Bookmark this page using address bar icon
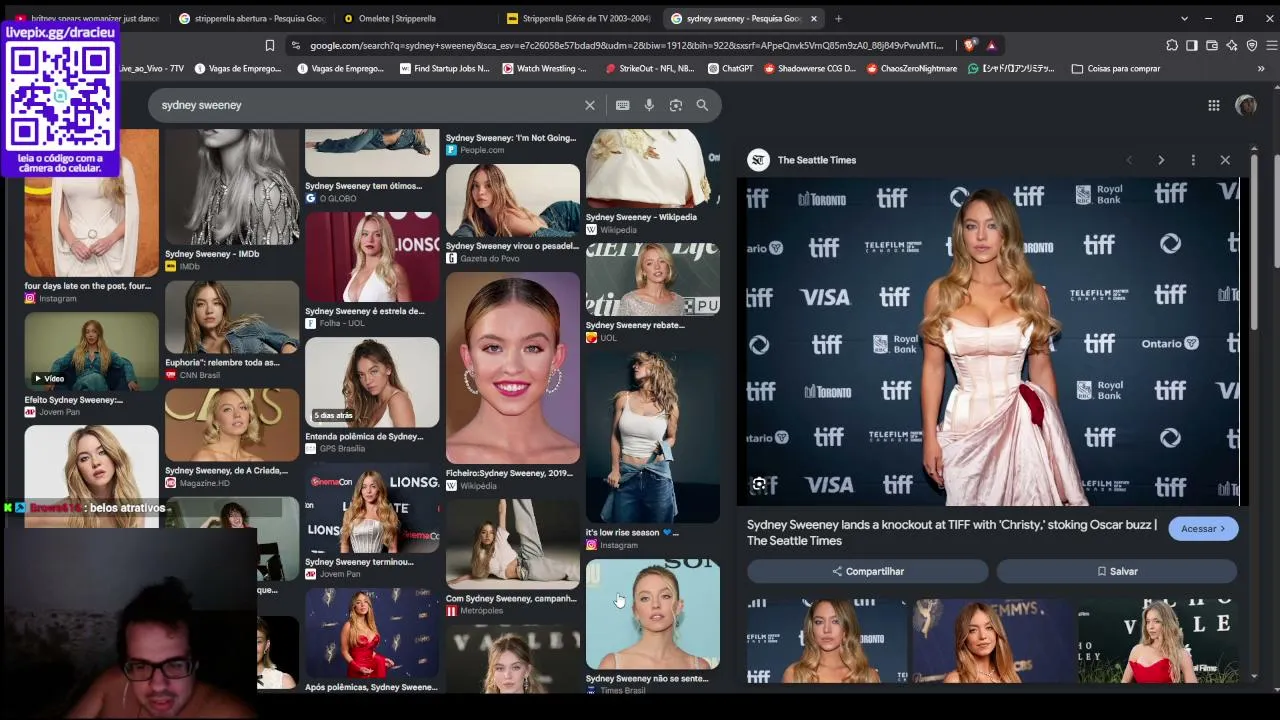The width and height of the screenshot is (1280, 720). tap(270, 45)
